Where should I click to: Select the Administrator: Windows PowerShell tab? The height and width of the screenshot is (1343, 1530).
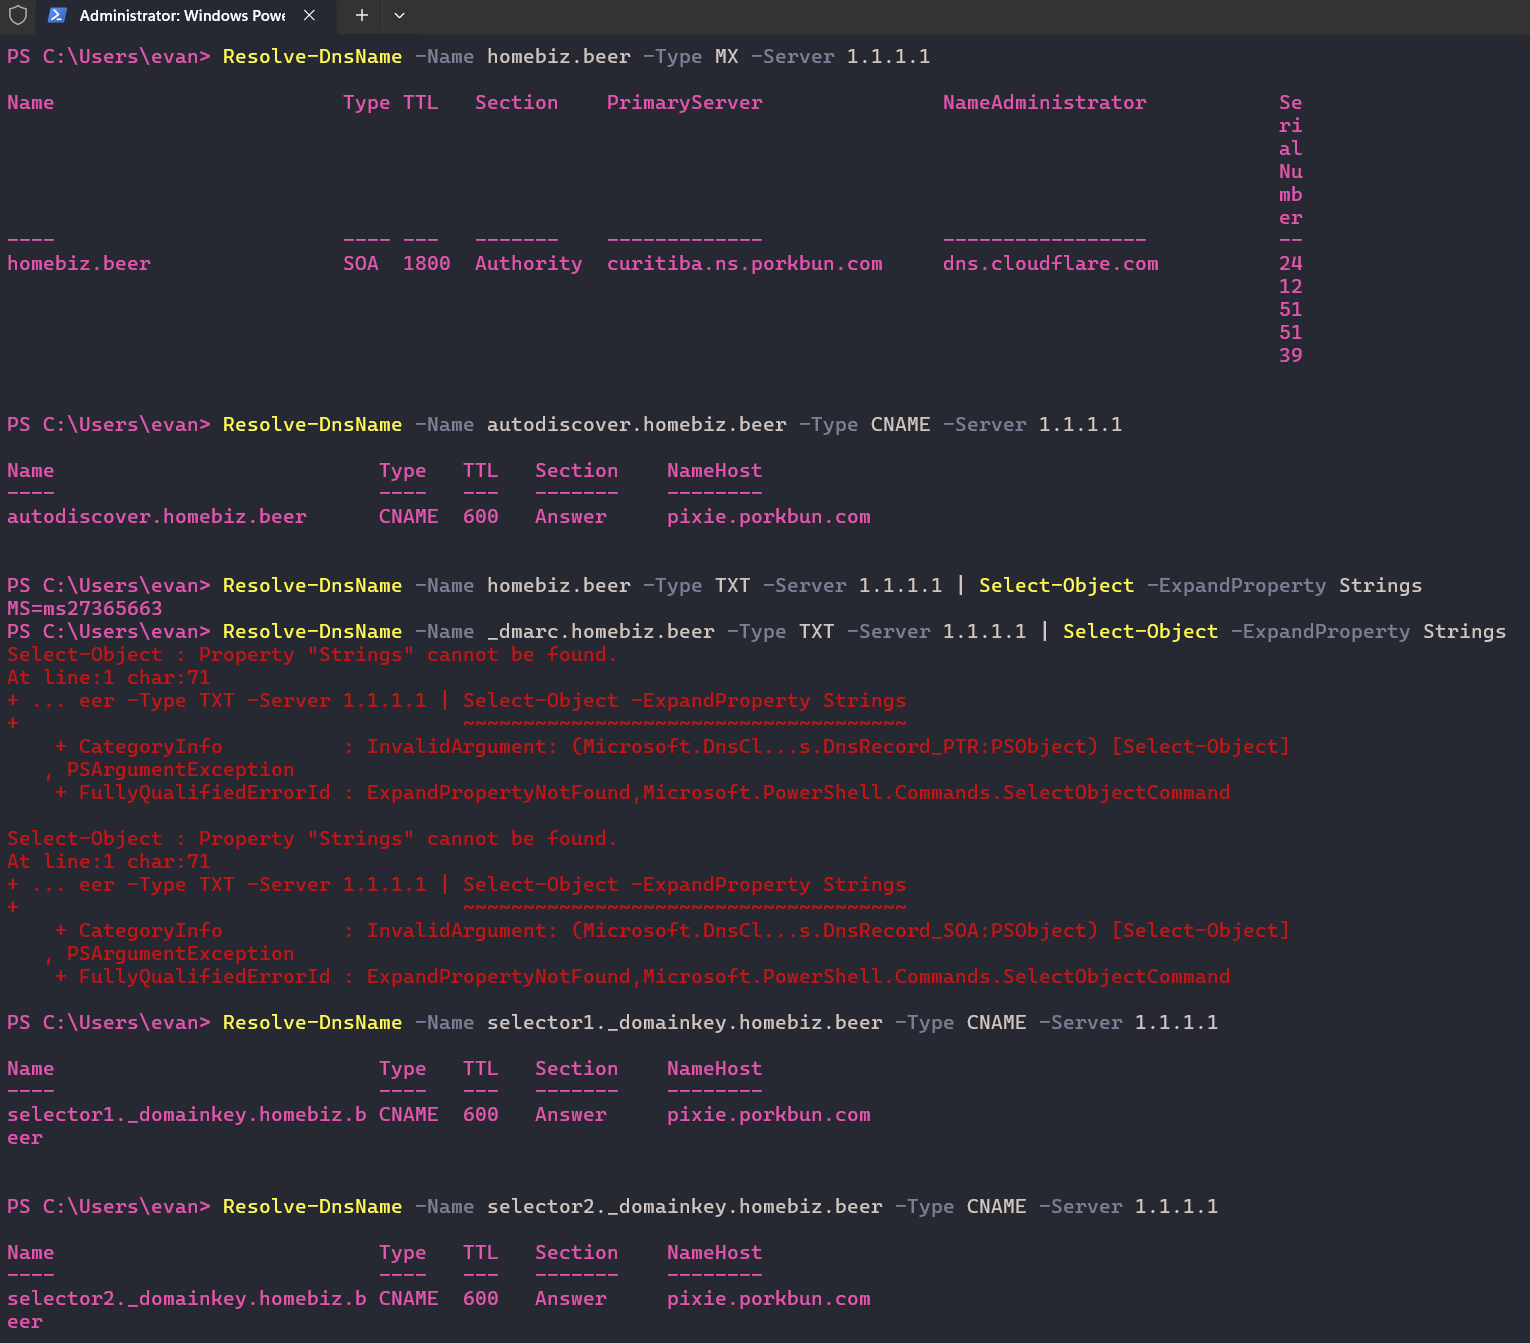click(186, 16)
